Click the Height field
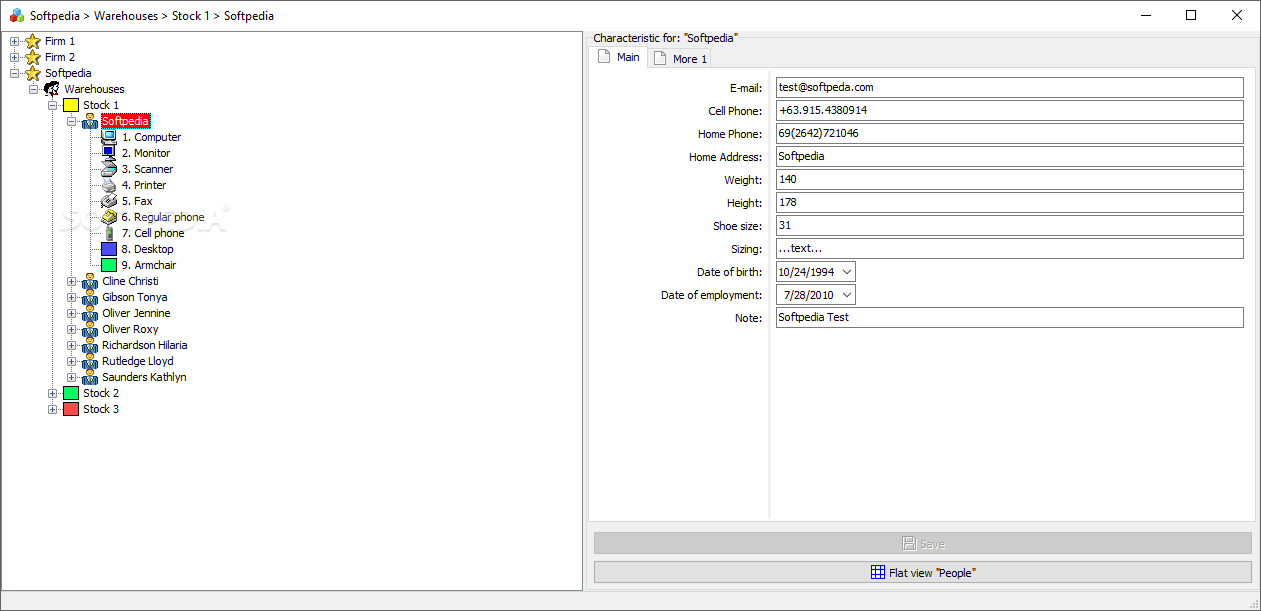 pos(1009,203)
